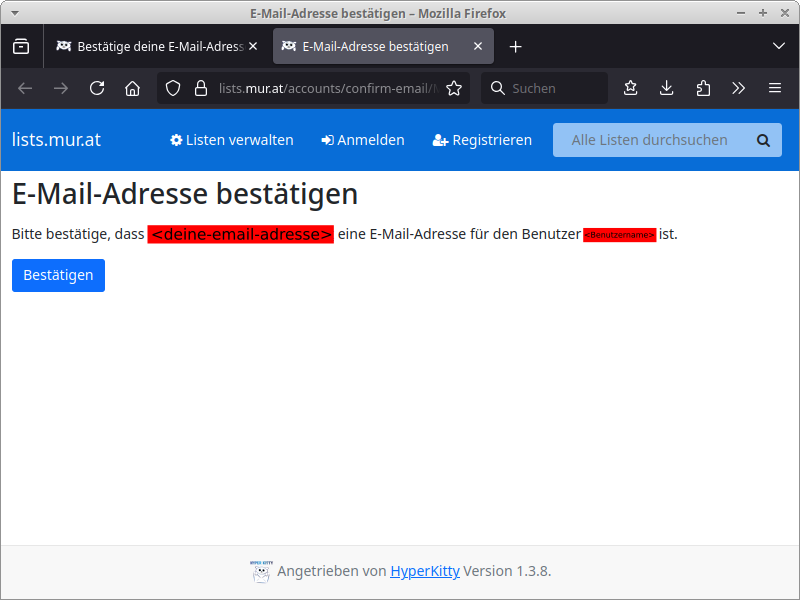Close the 'E-Mail-Adresse bestätigen' tab
The height and width of the screenshot is (600, 800).
pos(478,47)
